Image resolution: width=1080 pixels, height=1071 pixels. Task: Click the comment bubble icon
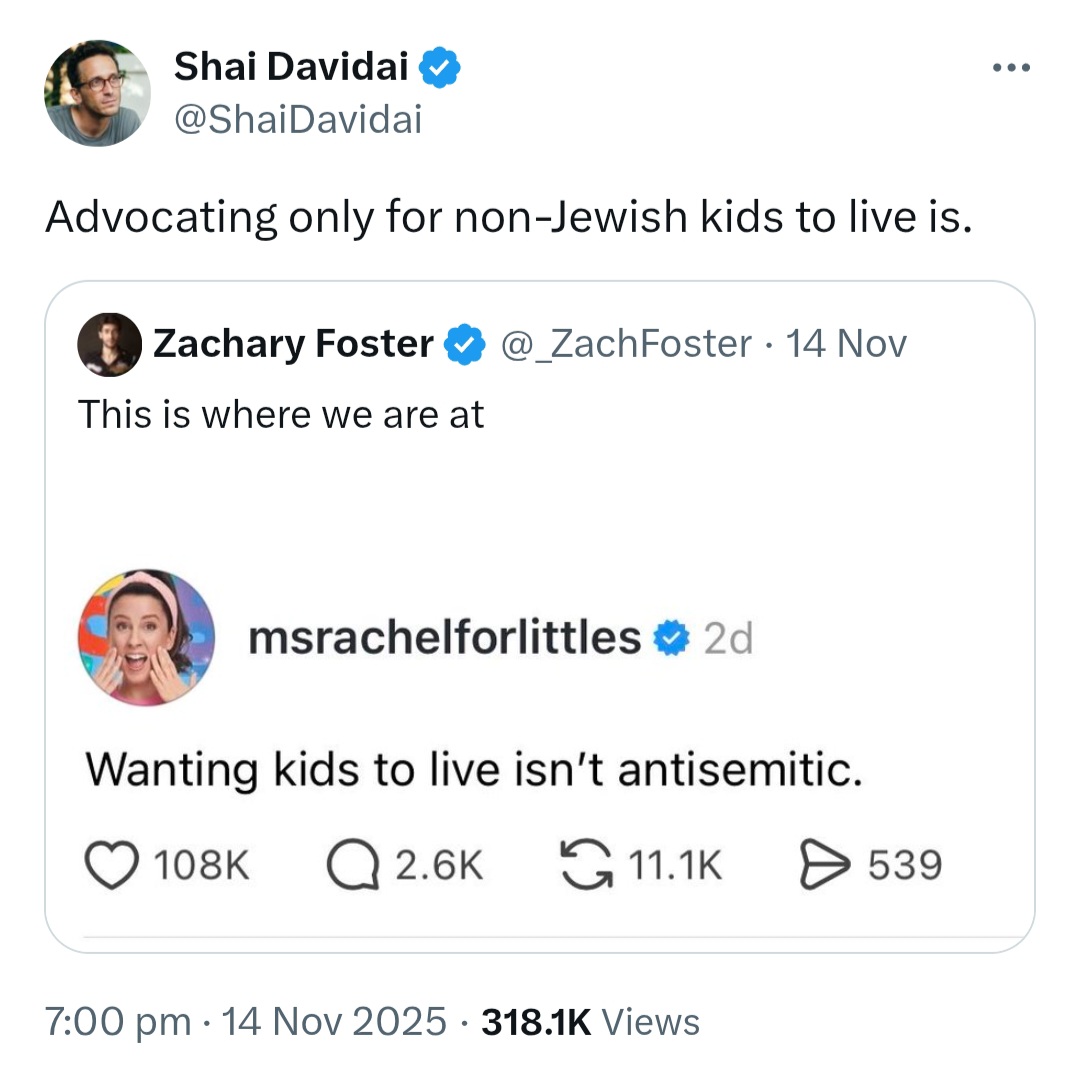[x=353, y=865]
